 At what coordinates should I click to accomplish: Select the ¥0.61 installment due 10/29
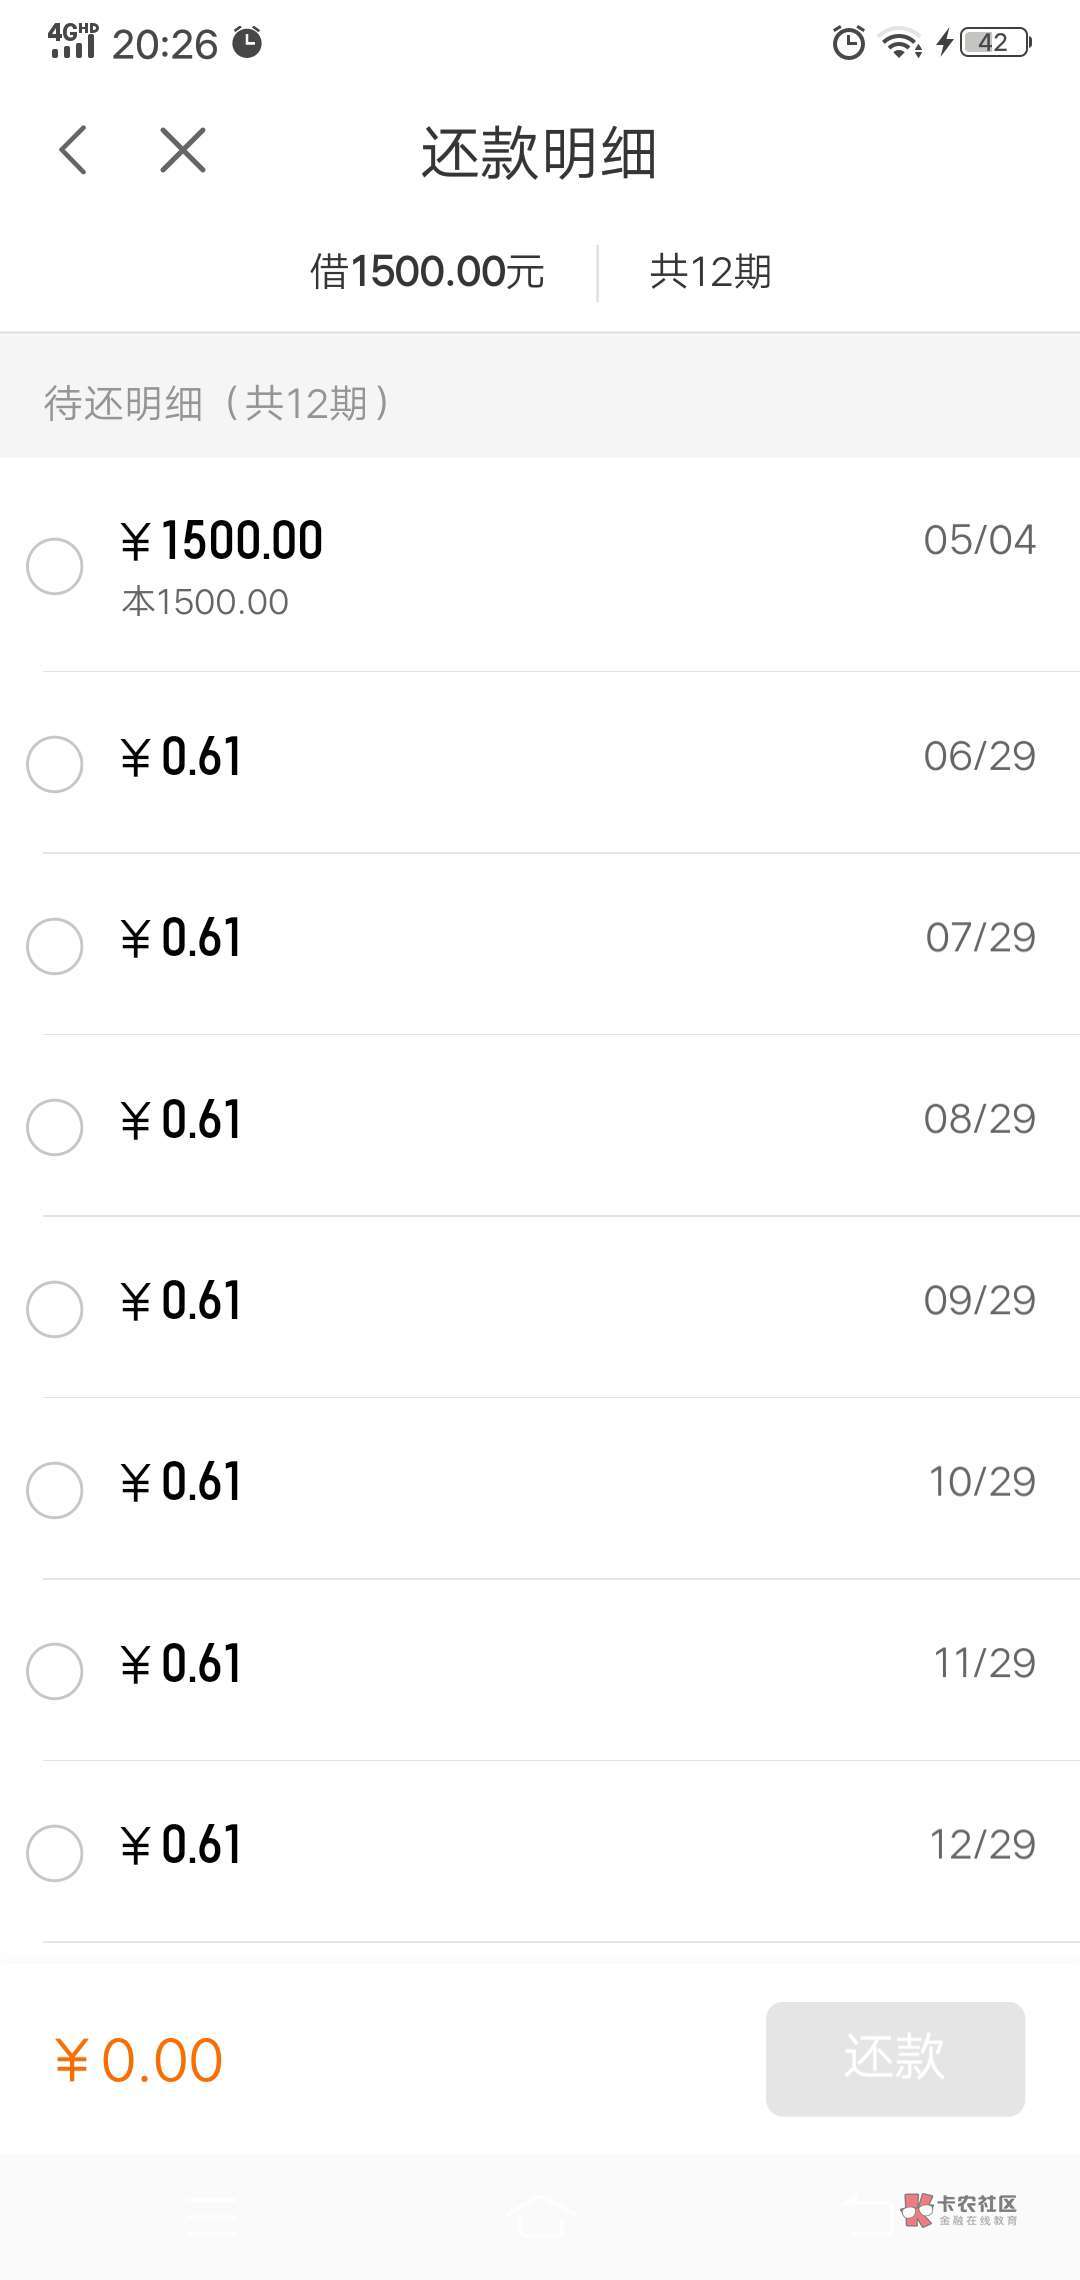[x=55, y=1490]
